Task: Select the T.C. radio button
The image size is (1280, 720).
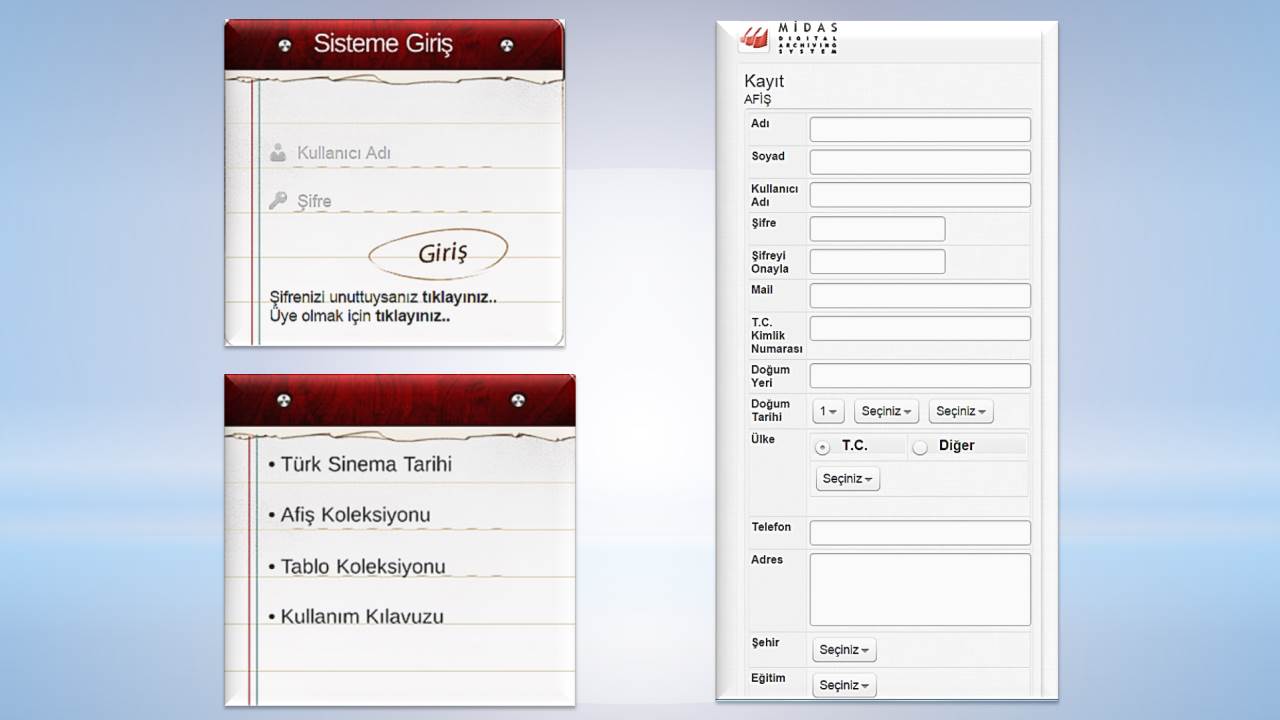Action: [823, 447]
